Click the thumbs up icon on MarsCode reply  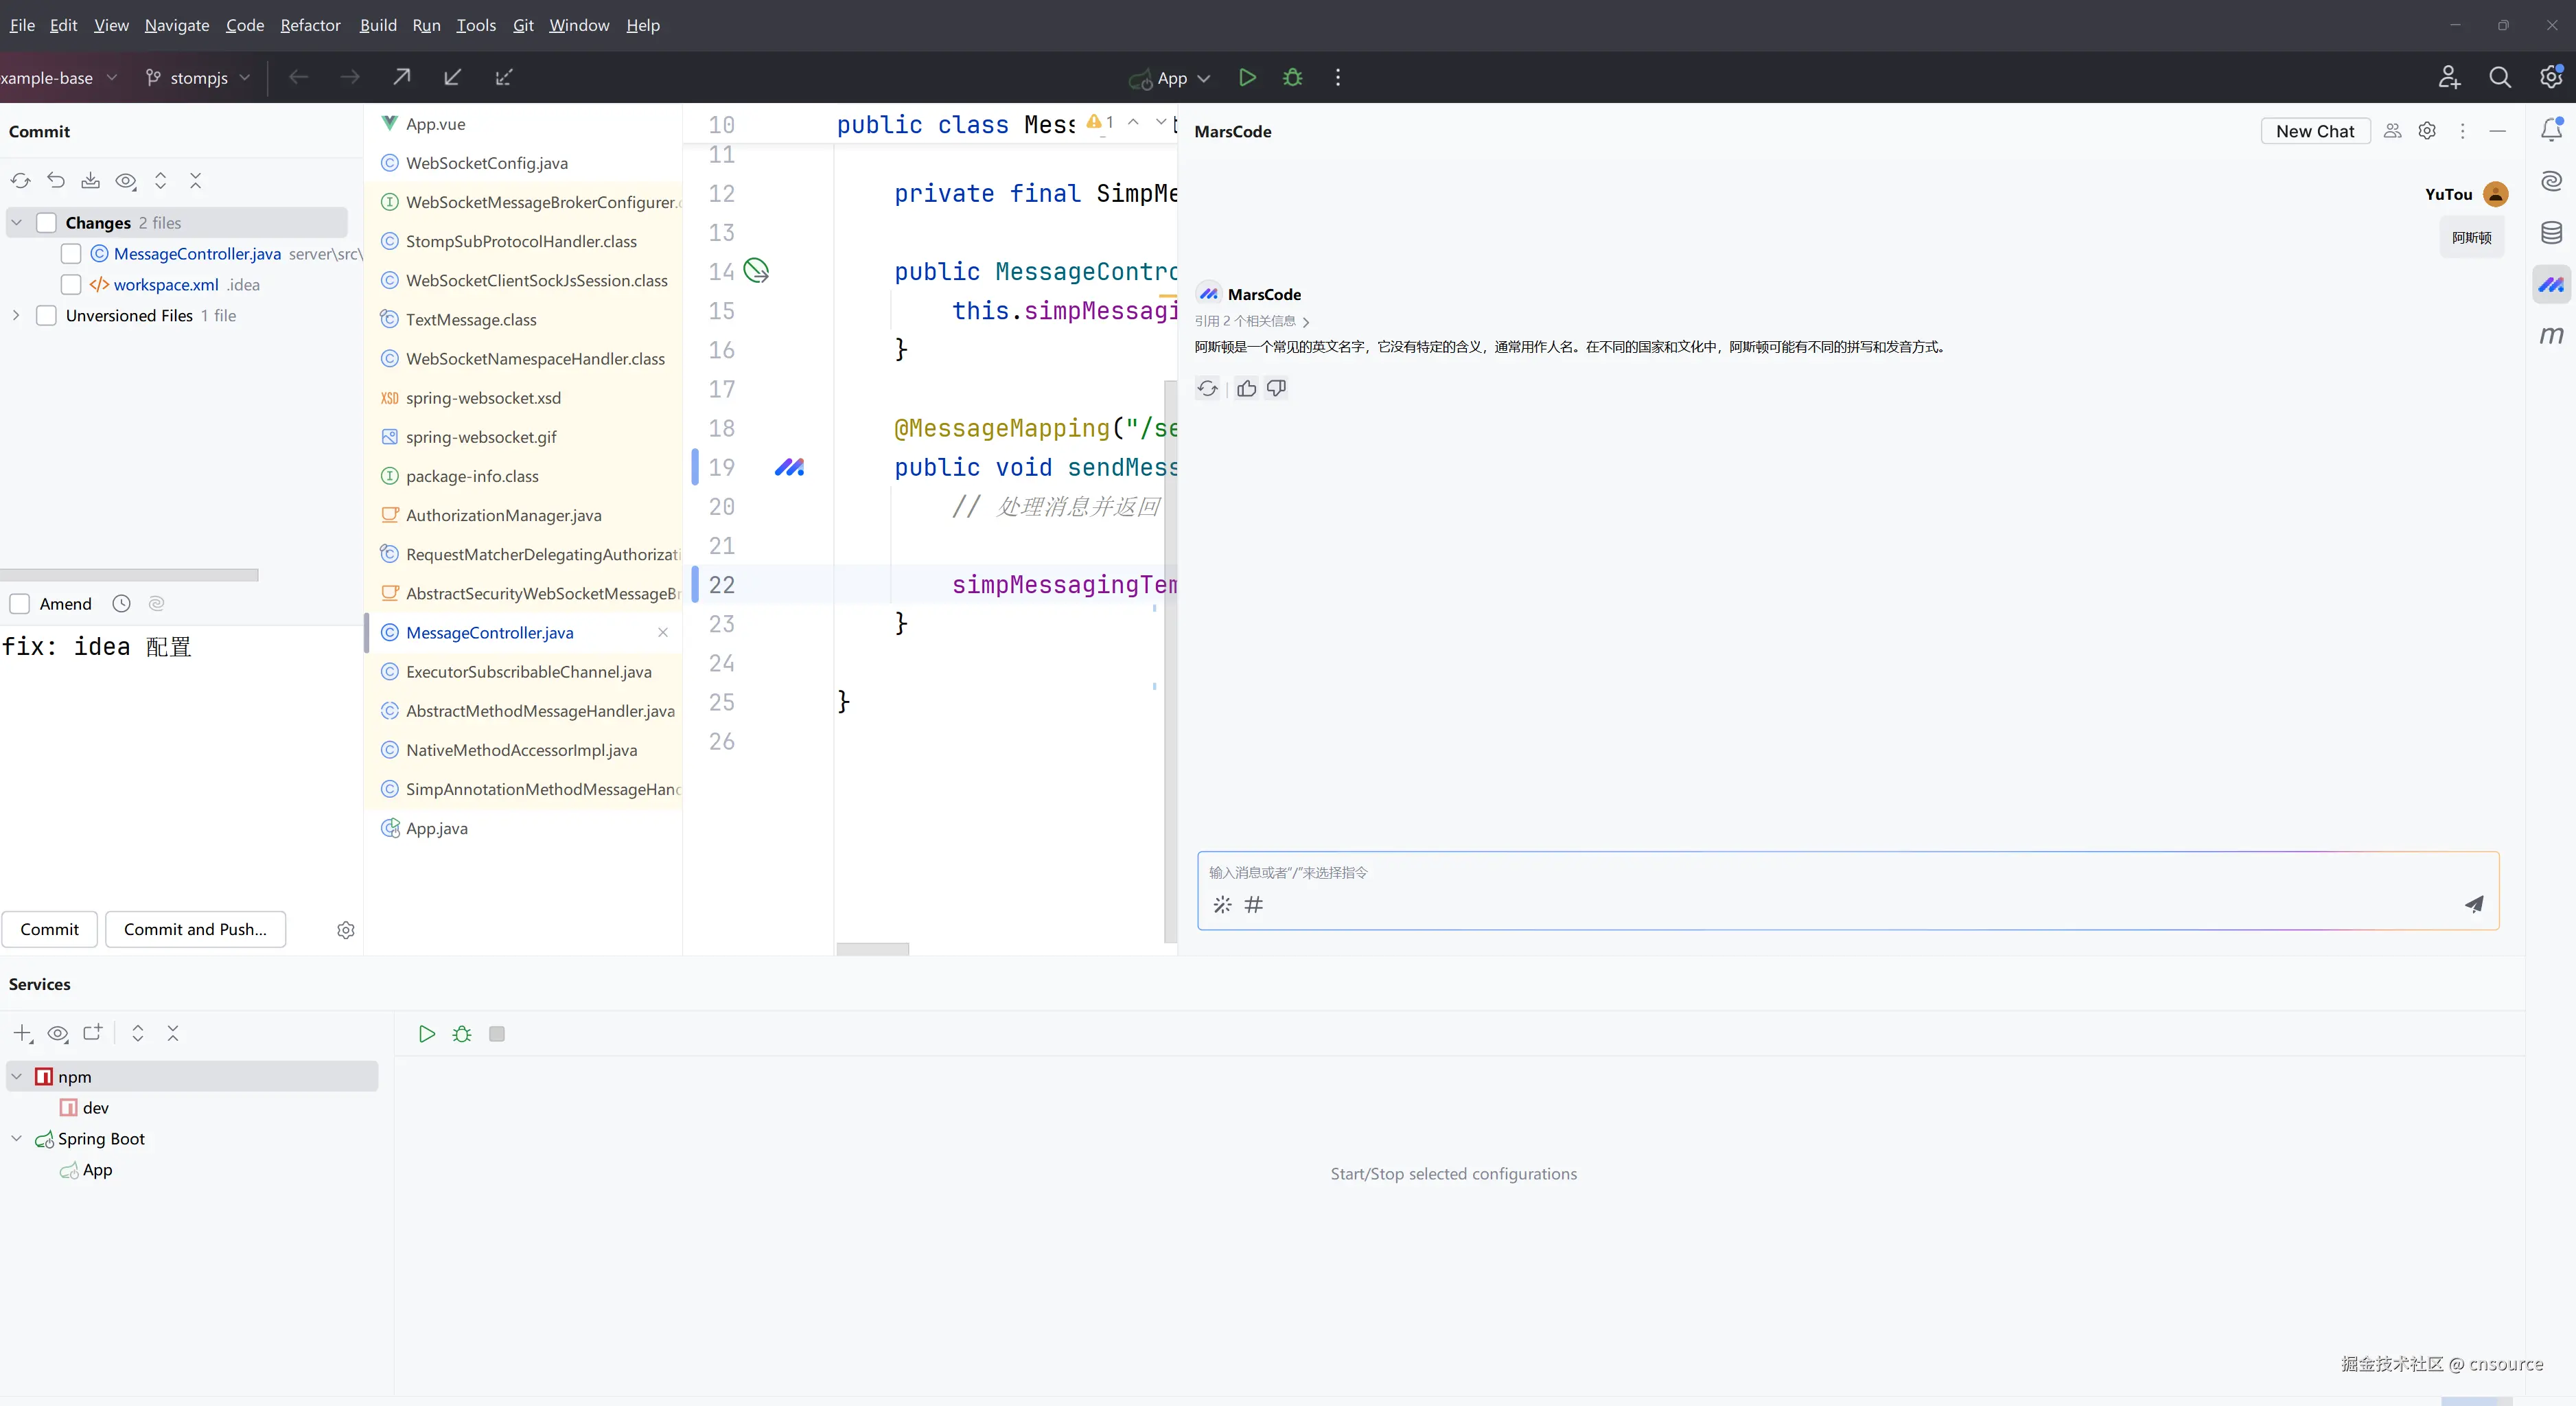click(x=1246, y=388)
